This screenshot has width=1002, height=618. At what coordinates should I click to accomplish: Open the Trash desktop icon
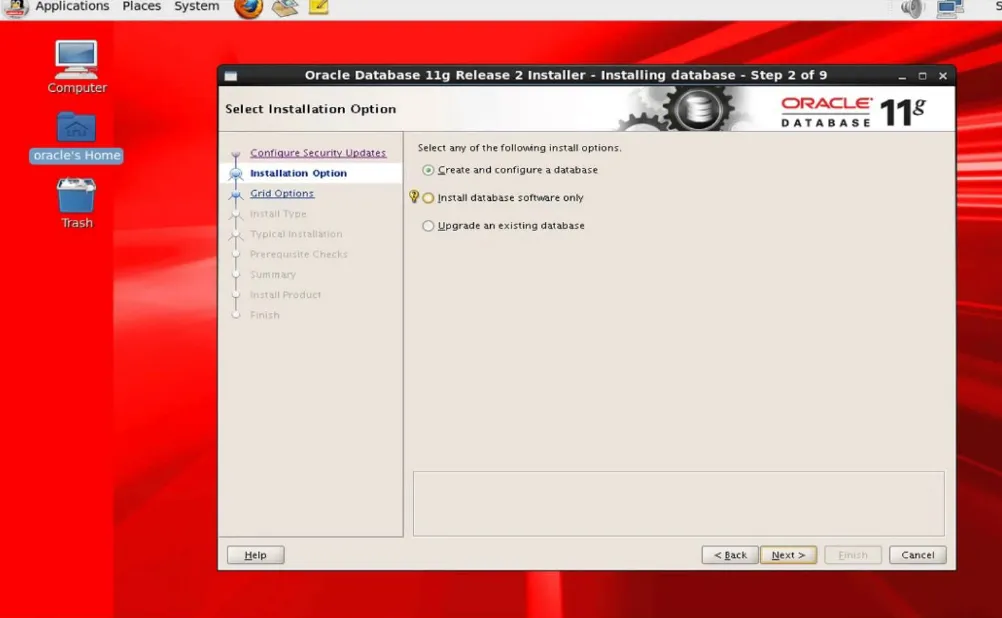[x=77, y=203]
